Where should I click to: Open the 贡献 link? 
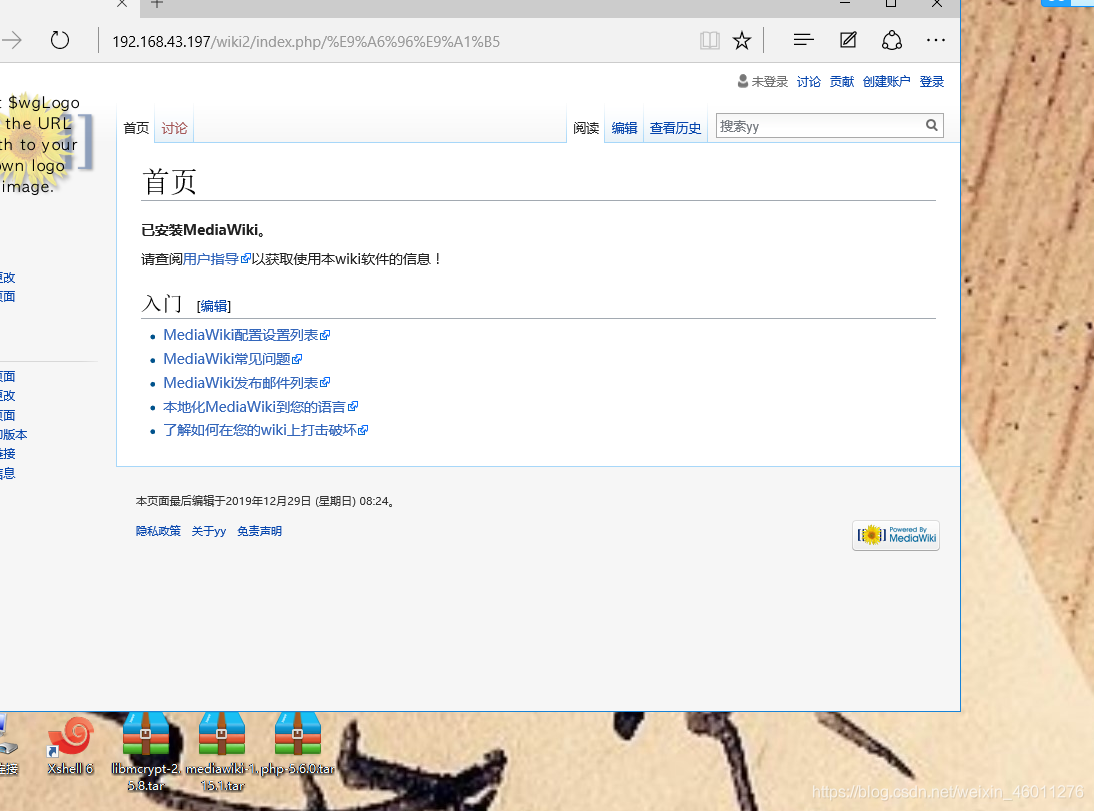coord(841,82)
